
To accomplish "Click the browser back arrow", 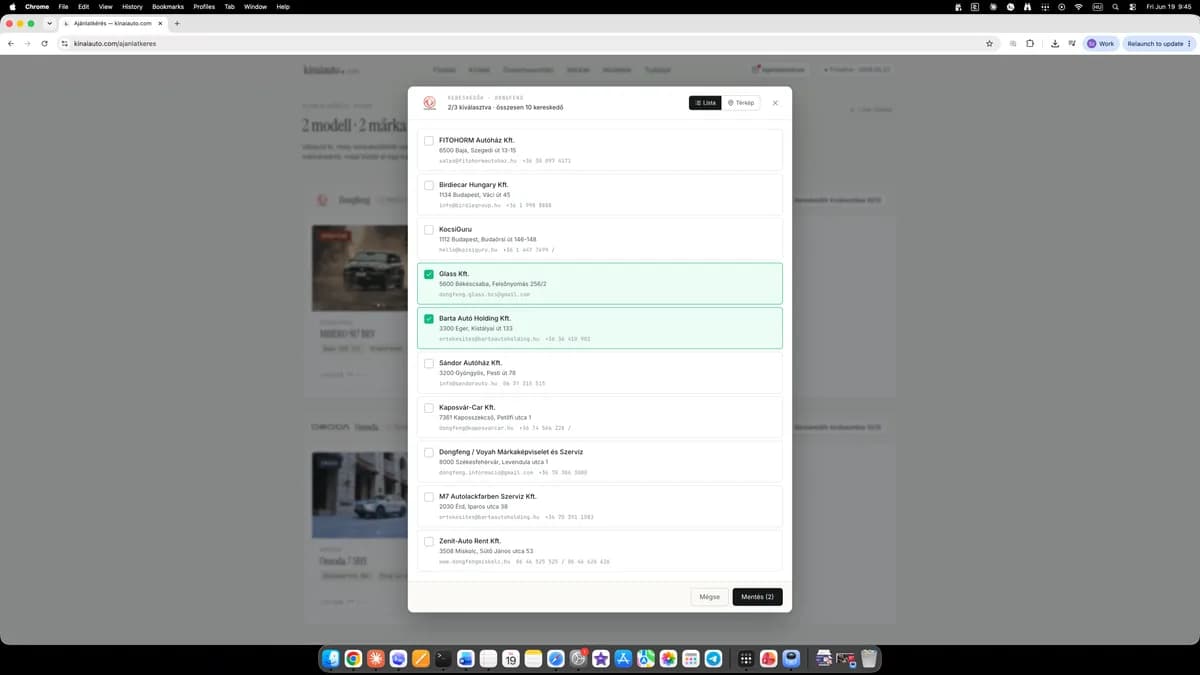I will tap(11, 44).
